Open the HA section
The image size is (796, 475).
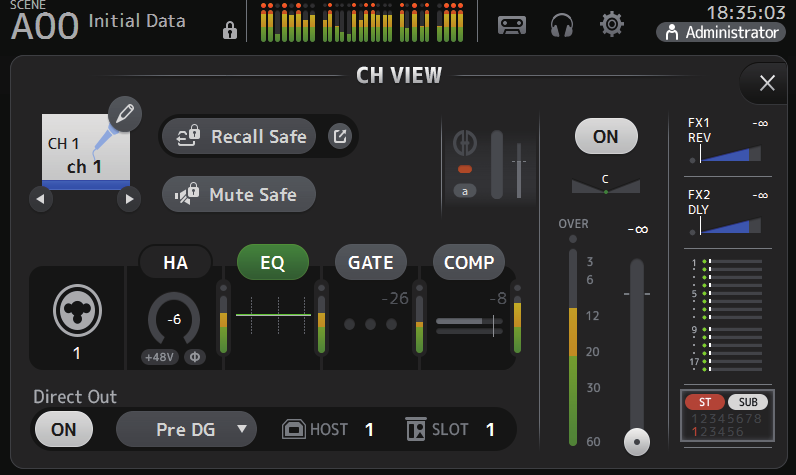point(176,262)
